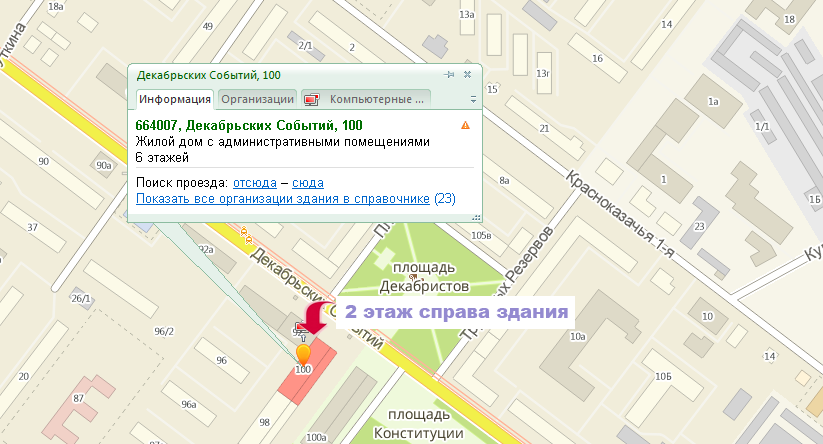Screen dimensions: 823x444
Task: Open the Информация tab
Action: tap(175, 99)
